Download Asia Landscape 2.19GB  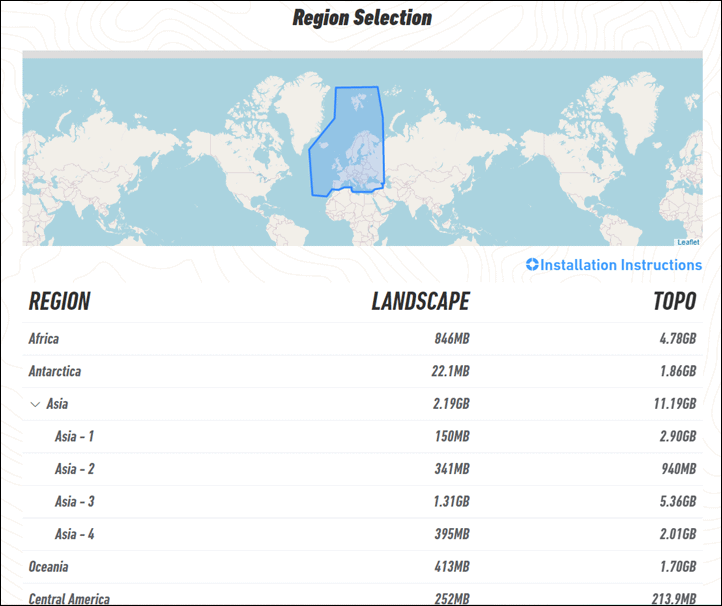451,404
